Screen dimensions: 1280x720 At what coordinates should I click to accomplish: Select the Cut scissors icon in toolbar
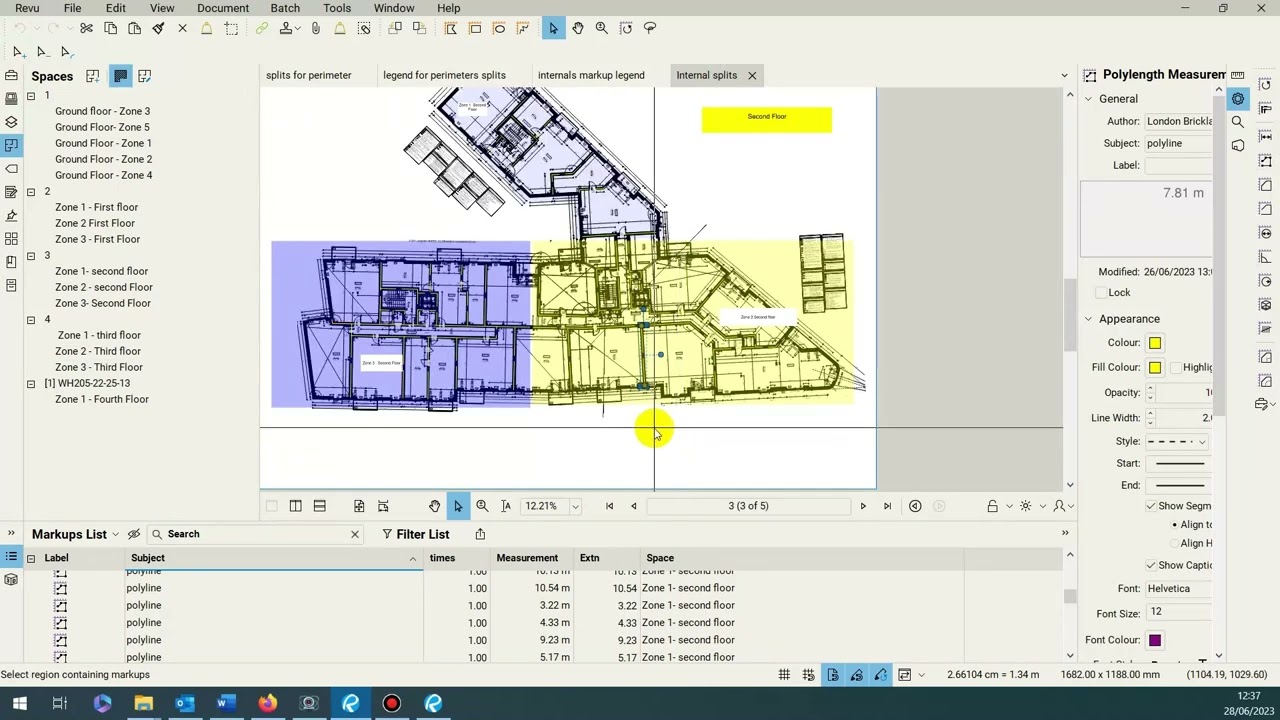[x=86, y=29]
